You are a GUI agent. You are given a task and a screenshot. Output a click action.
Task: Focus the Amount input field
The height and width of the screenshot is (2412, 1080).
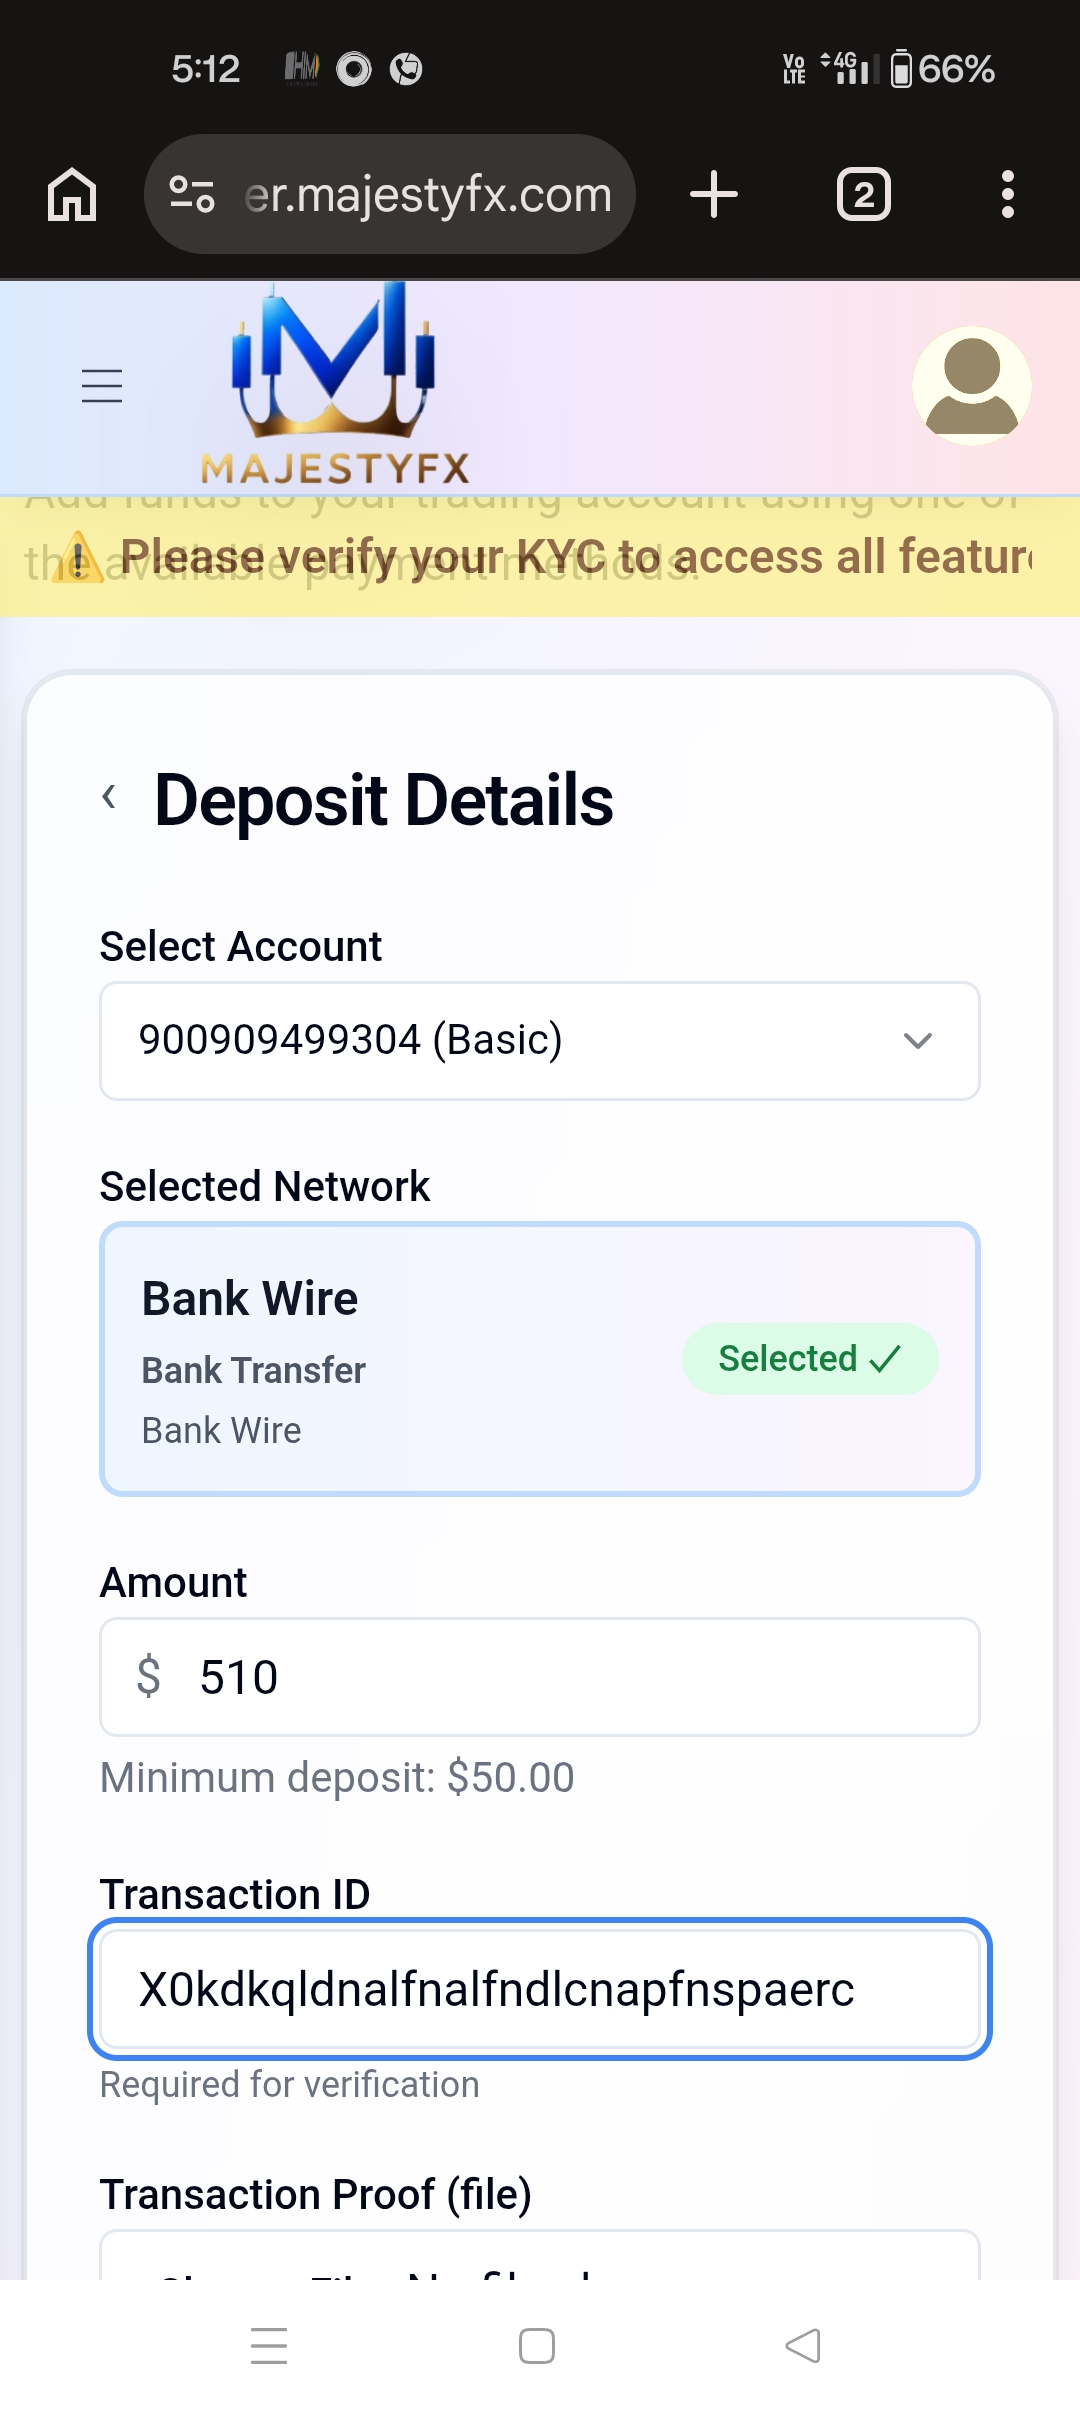click(x=560, y=1677)
